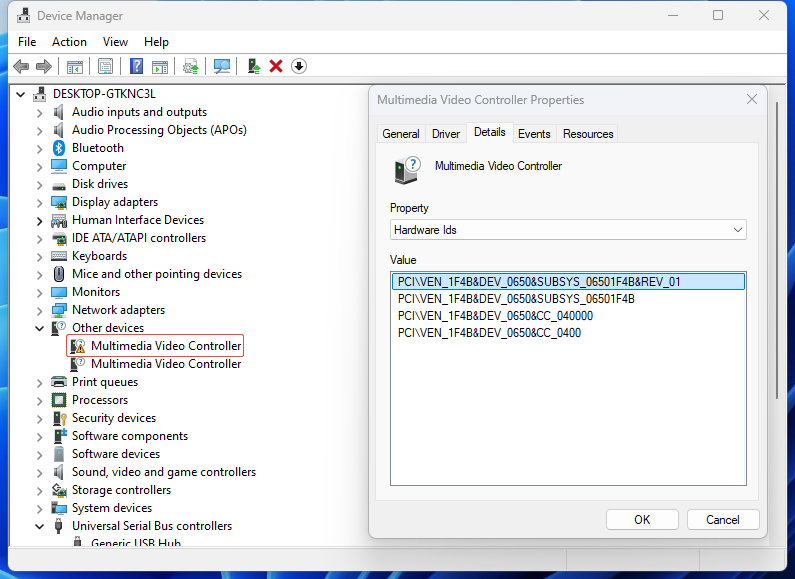The image size is (795, 579).
Task: Click the Bluetooth icon in device tree
Action: [x=59, y=148]
